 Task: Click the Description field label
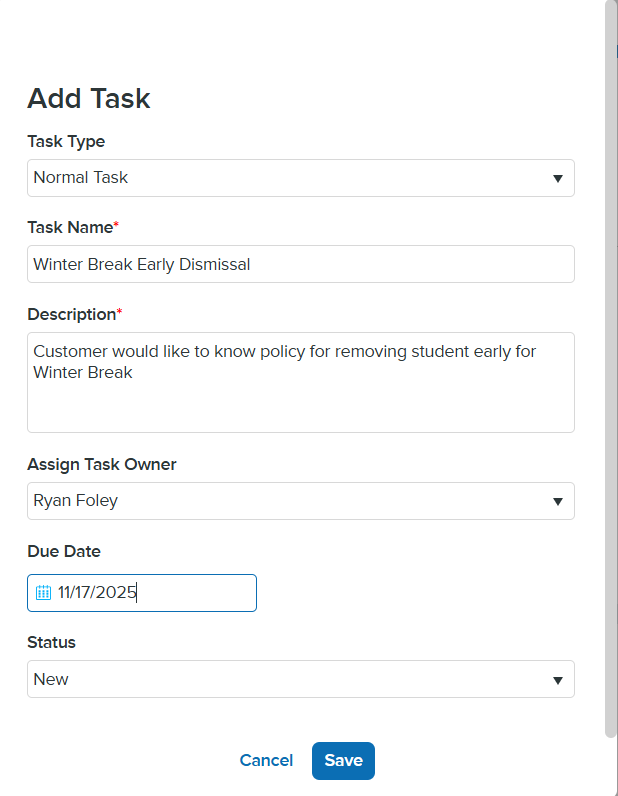point(72,314)
